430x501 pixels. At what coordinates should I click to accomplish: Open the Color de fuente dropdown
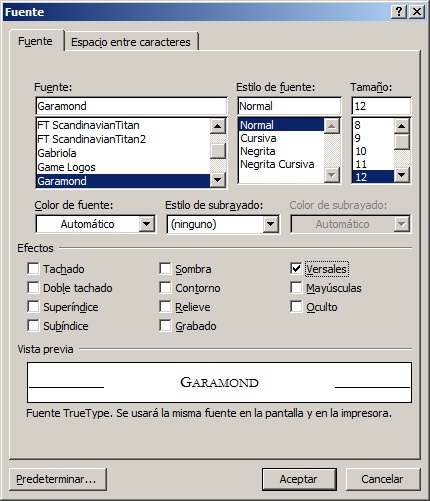point(147,224)
